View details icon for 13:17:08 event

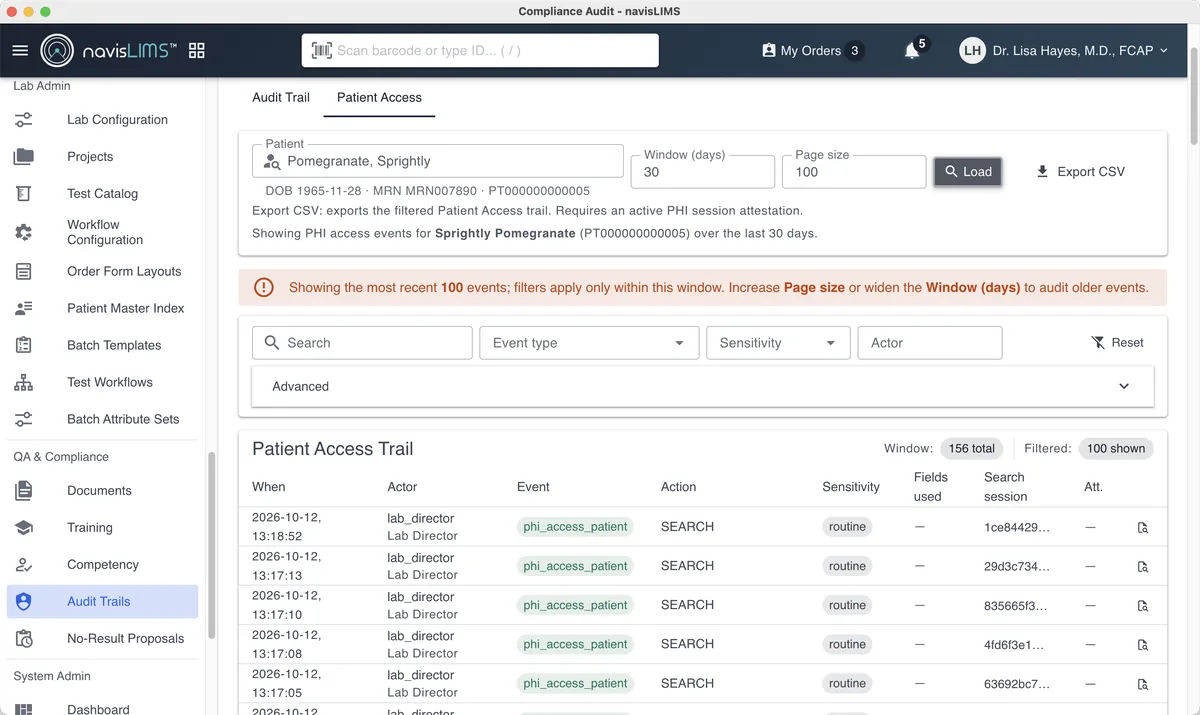(1143, 645)
